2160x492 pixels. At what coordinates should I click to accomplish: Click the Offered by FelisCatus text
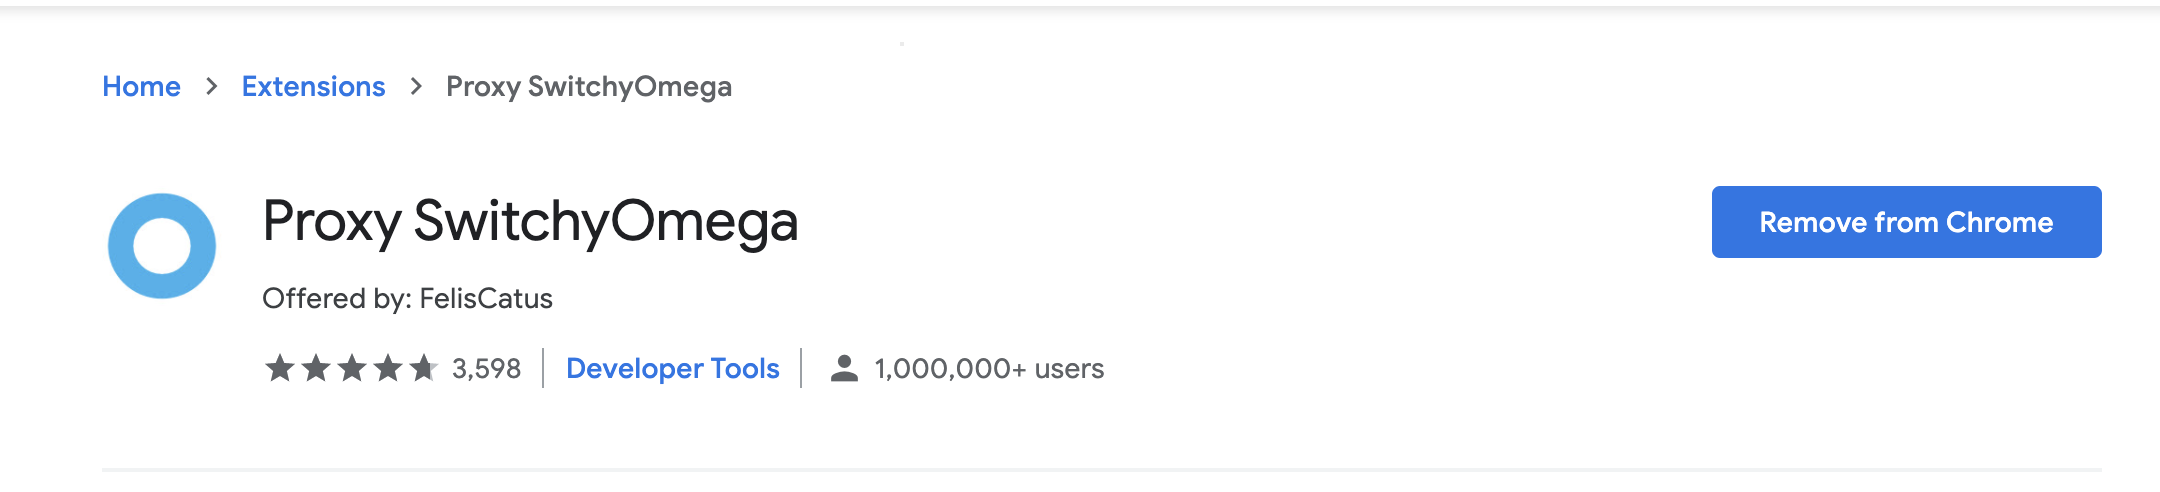click(407, 299)
